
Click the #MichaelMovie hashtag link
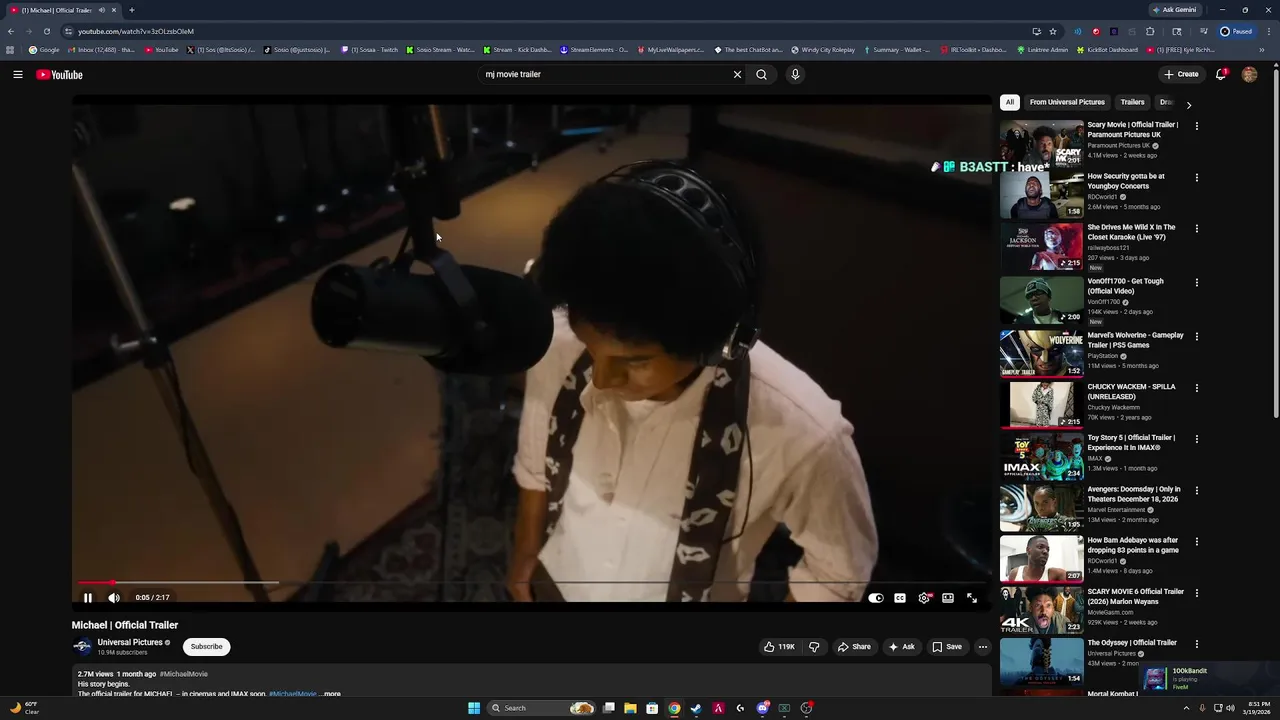[184, 674]
